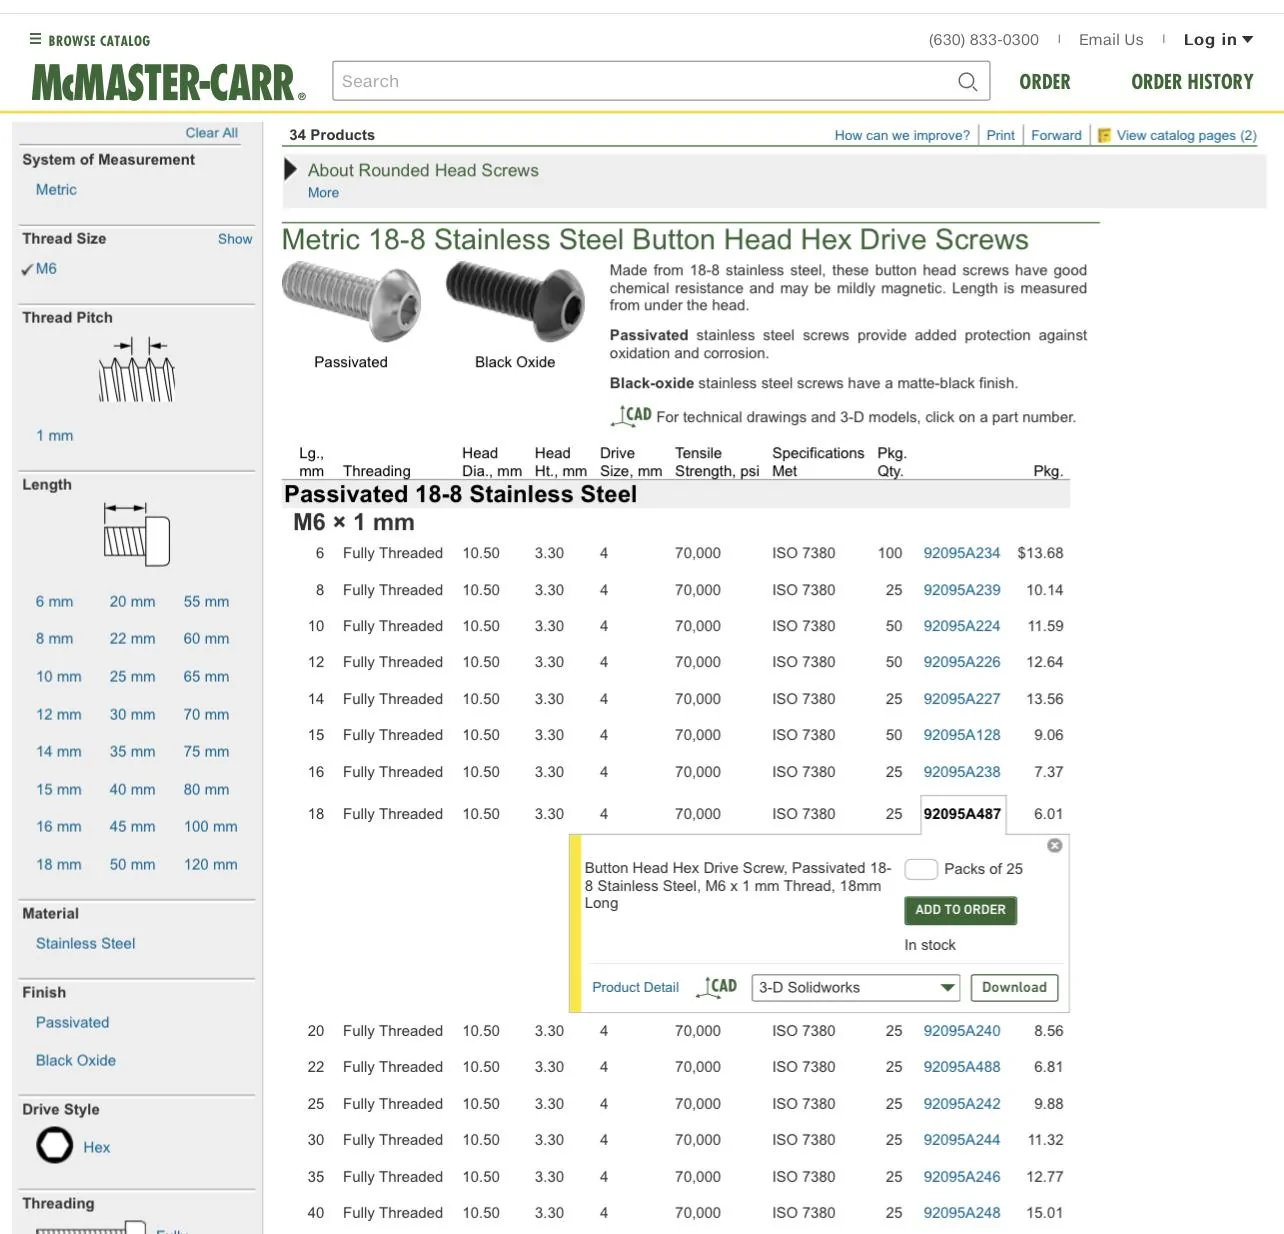View the Passivated screw image
The image size is (1284, 1234).
(351, 300)
